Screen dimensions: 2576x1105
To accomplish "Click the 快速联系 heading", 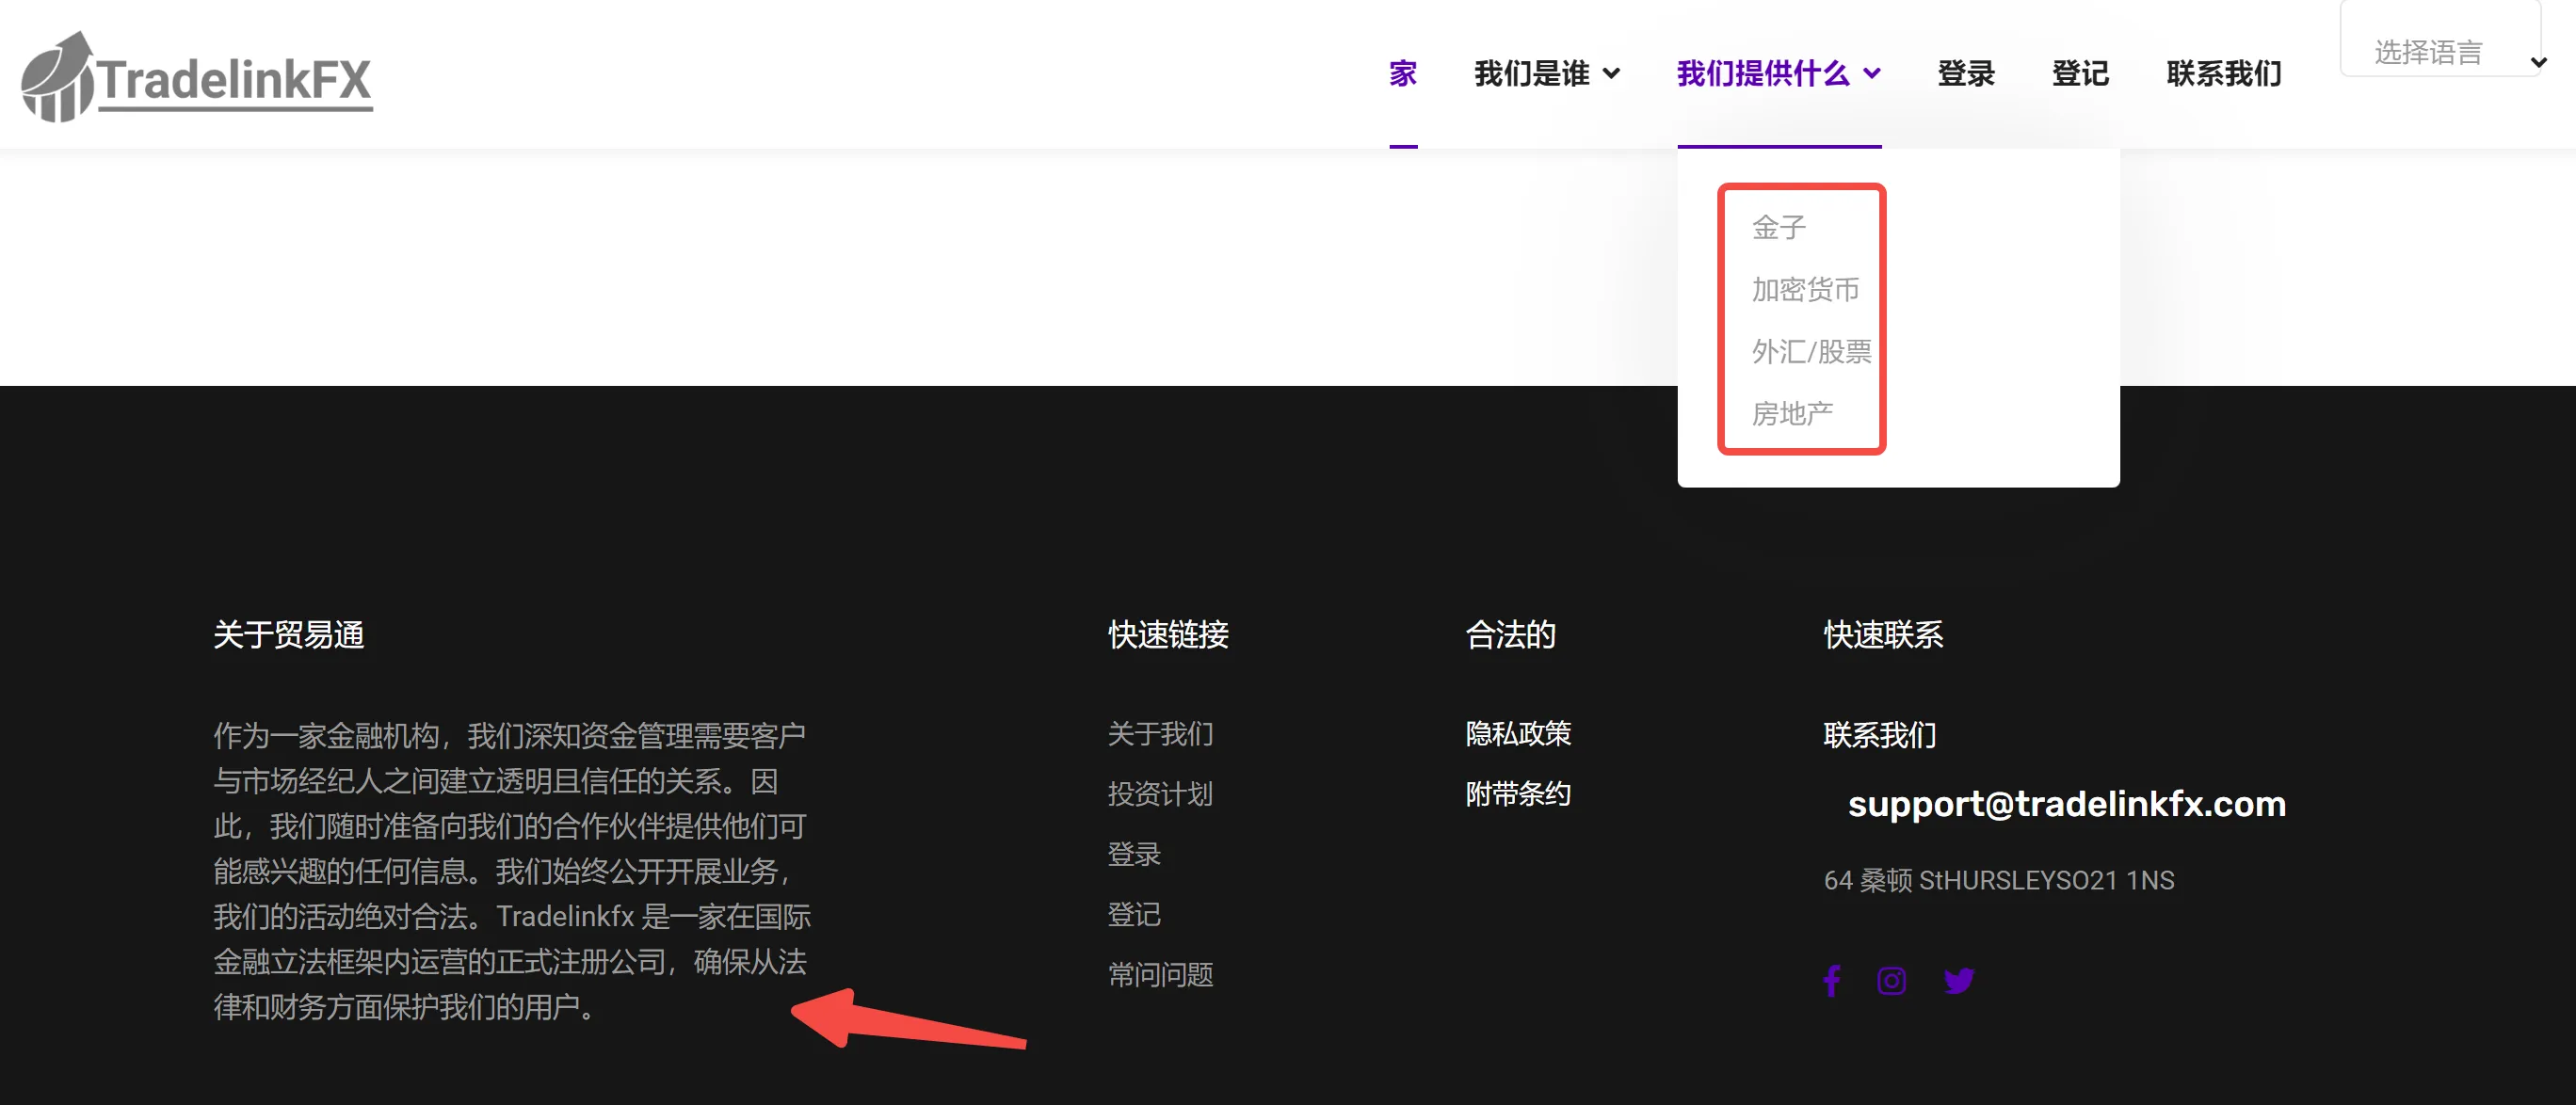I will tap(1883, 634).
